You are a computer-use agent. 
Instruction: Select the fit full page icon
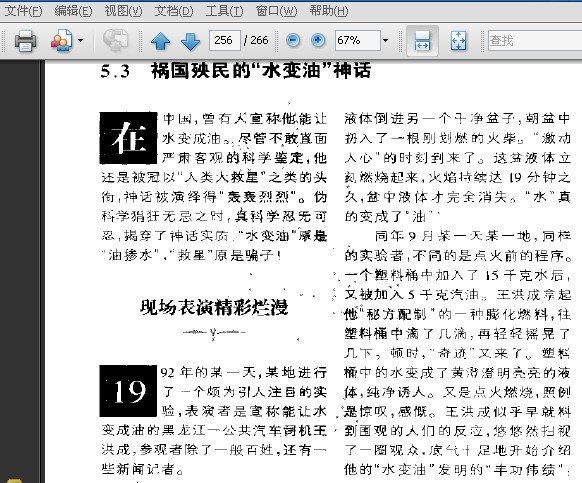pyautogui.click(x=458, y=40)
